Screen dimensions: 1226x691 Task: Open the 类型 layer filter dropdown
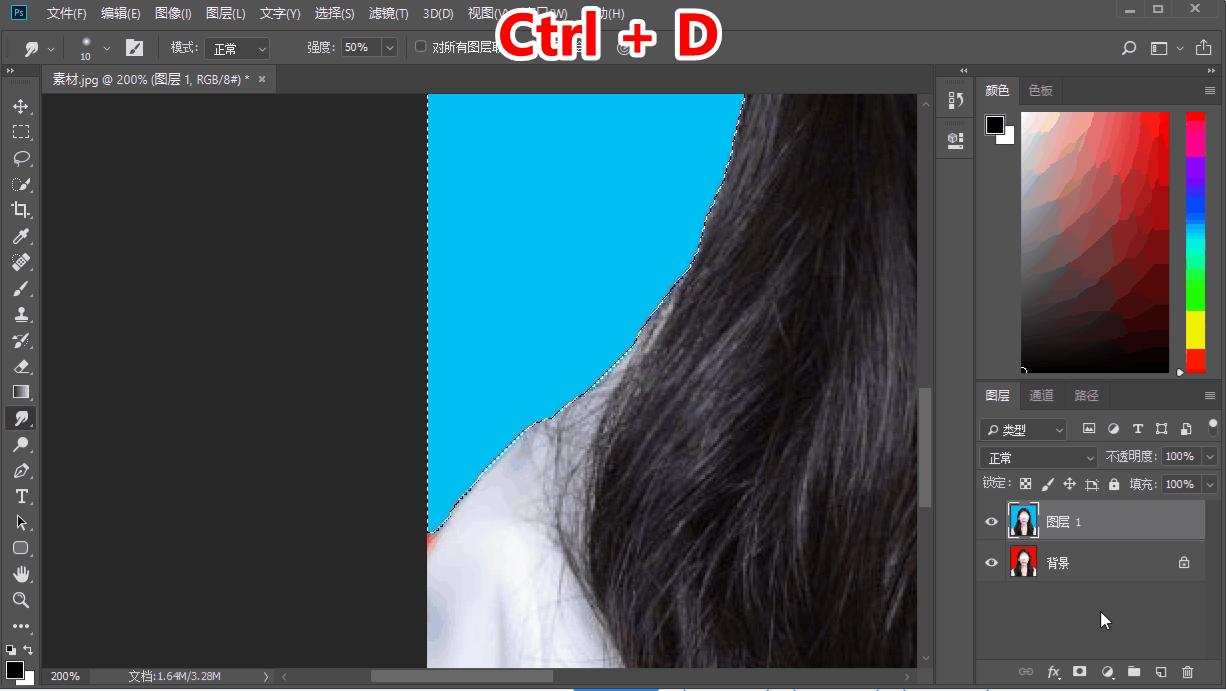[1023, 429]
